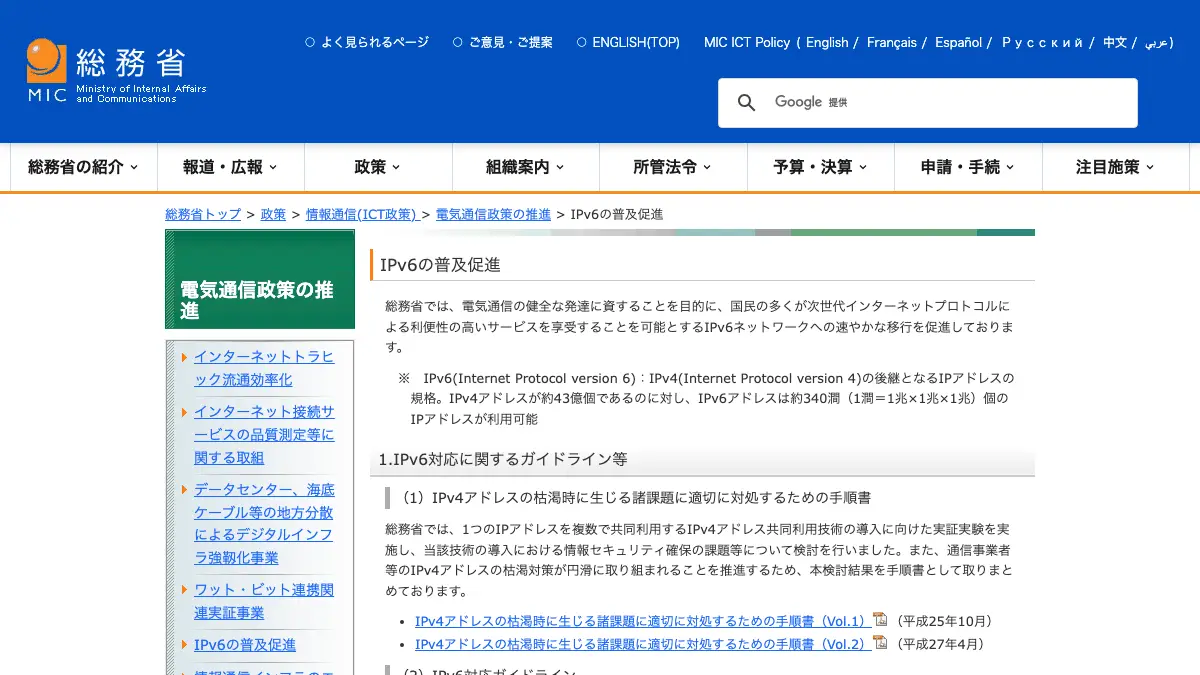This screenshot has width=1200, height=675.
Task: Open PDF icon next to Vol.2 手順書
Action: tap(880, 643)
